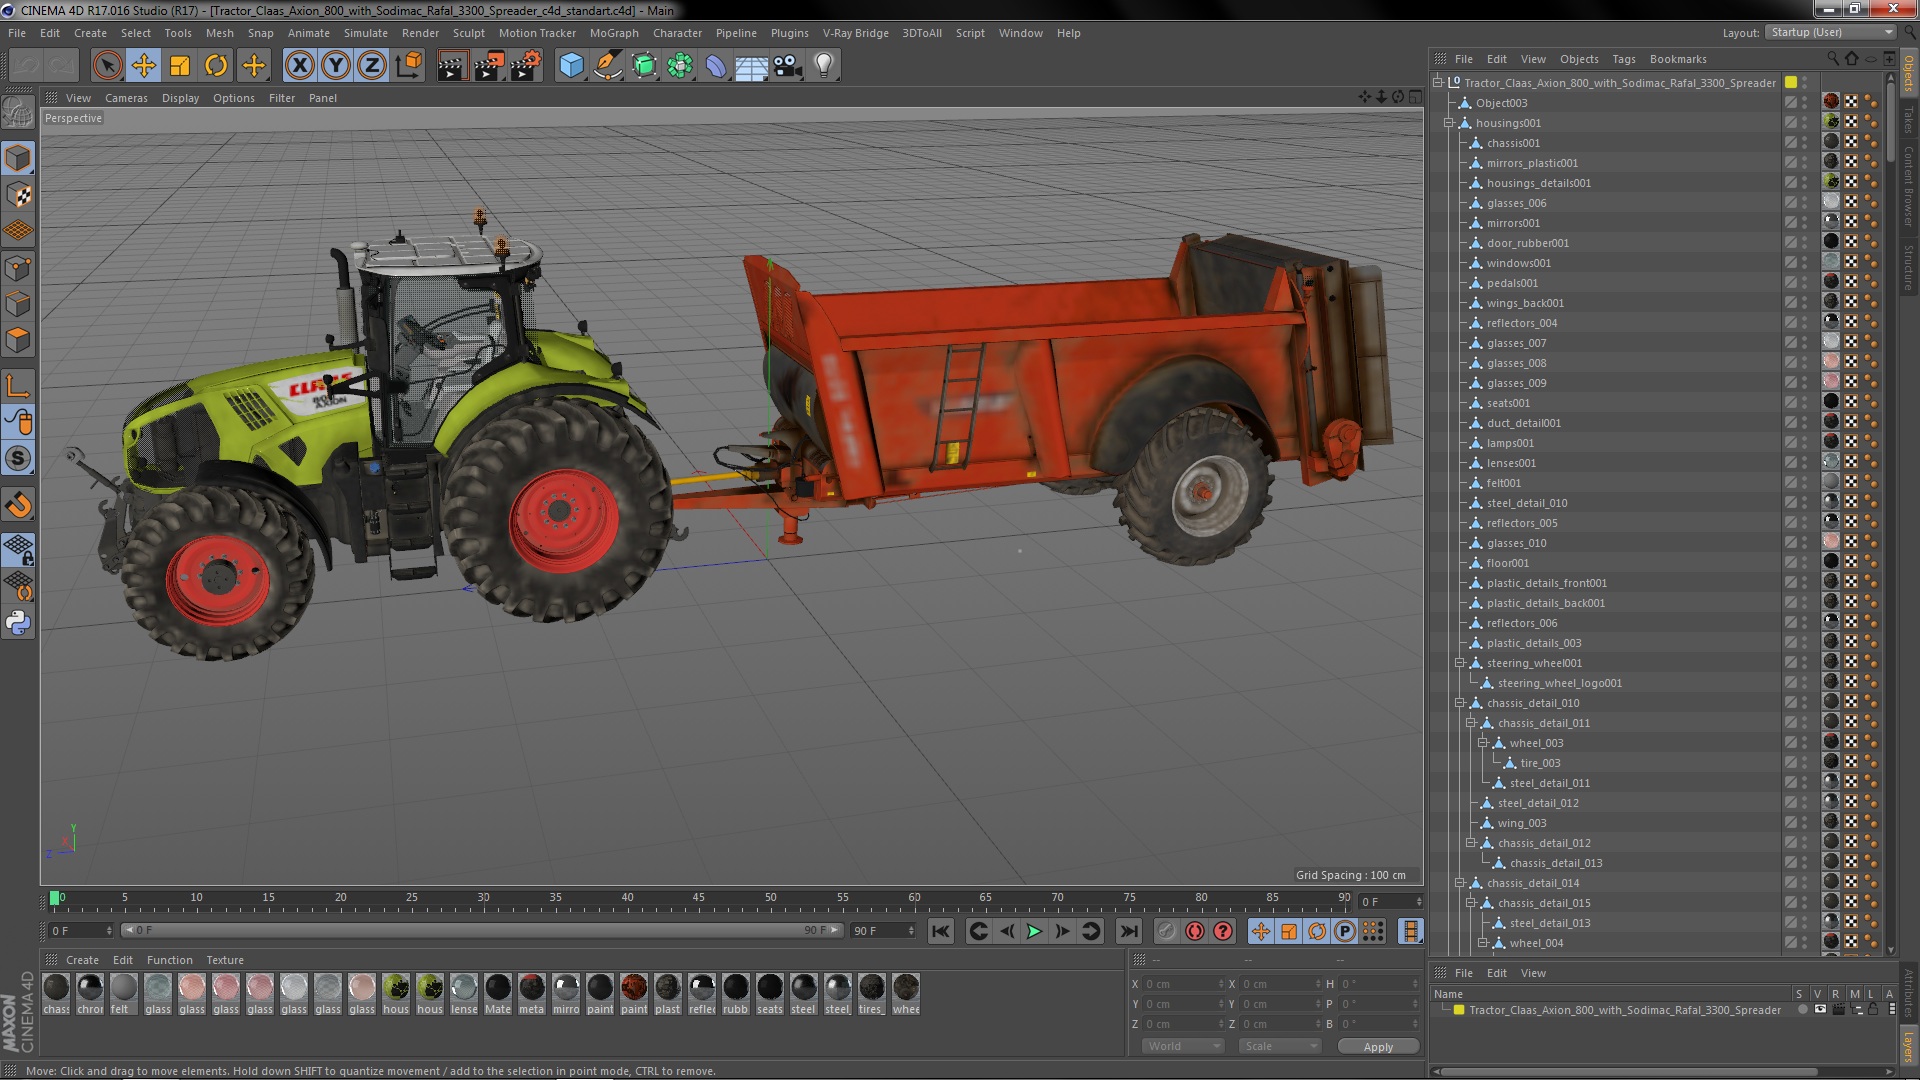Switch to Texture mode checkered cube

click(18, 195)
